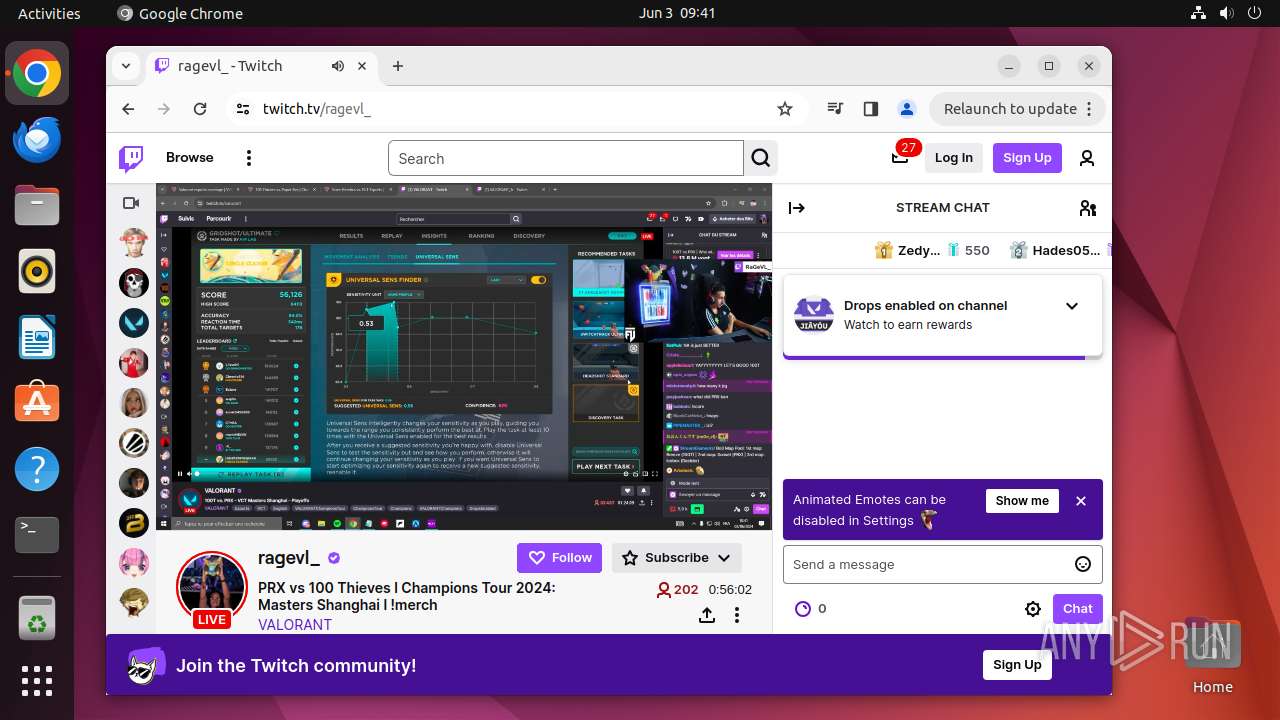Open the VALORANT category link
Screen dimensions: 1280x720
[295, 624]
